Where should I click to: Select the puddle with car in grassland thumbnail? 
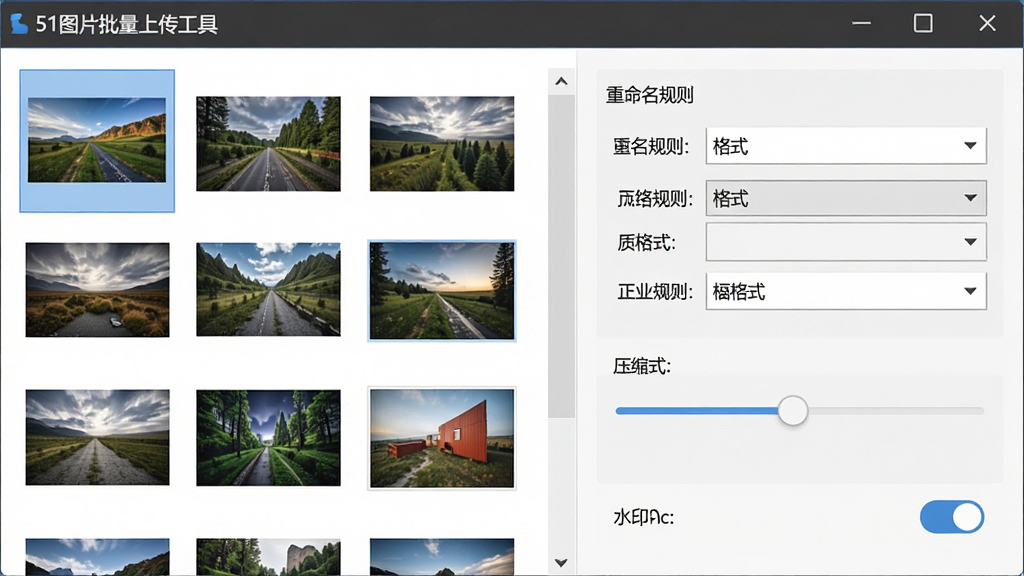[97, 290]
